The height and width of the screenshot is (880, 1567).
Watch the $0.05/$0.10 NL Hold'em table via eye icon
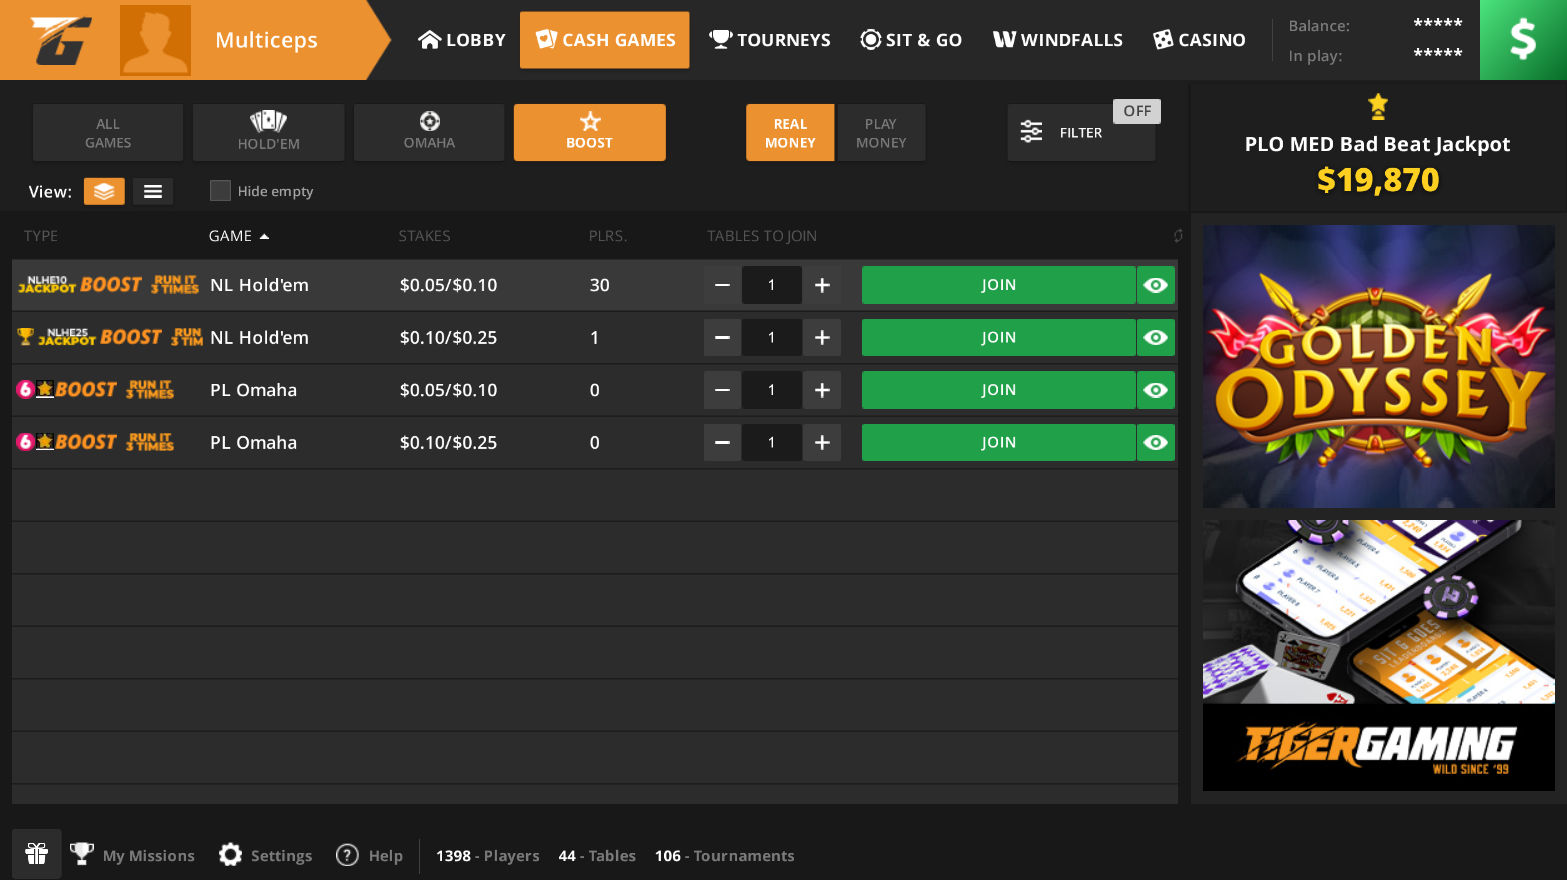(1156, 285)
